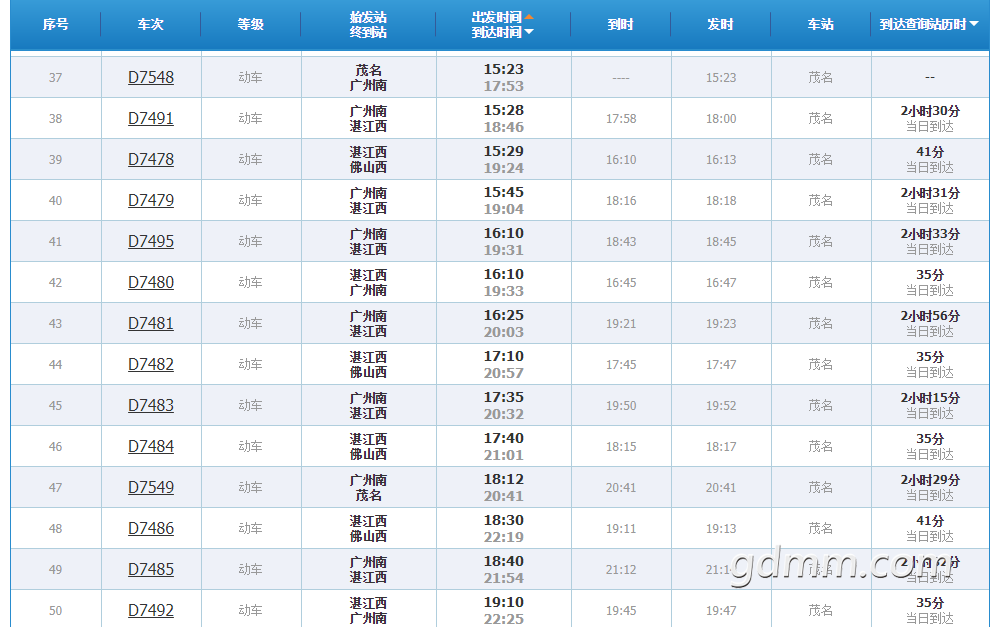1000x627 pixels.
Task: View train D7480 schedule
Action: pos(151,282)
